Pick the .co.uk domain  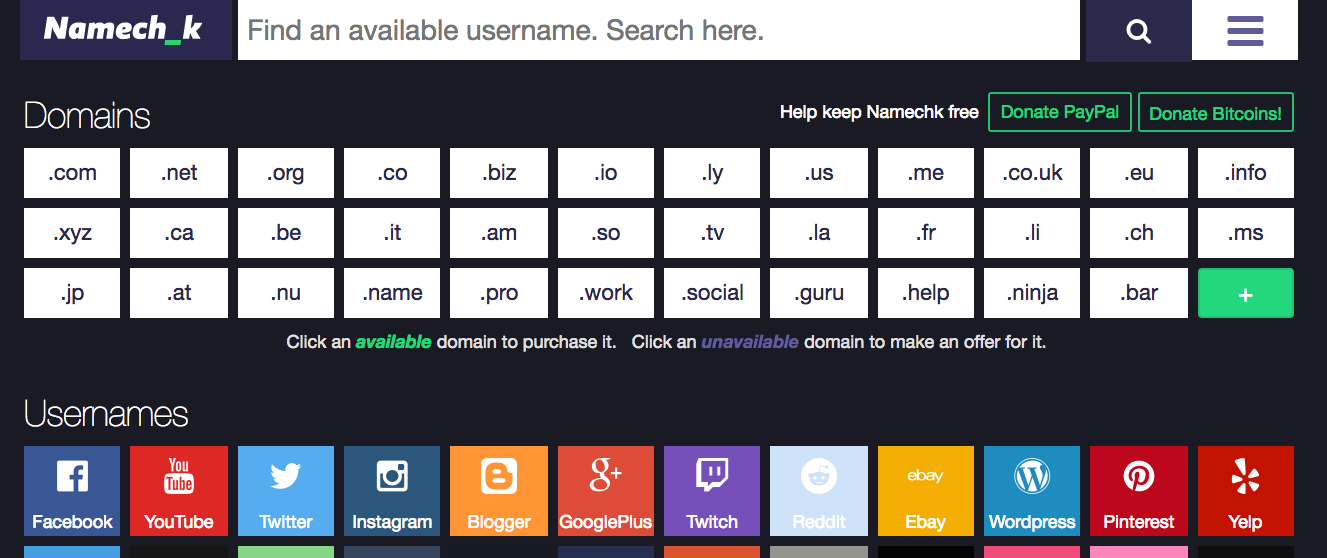pyautogui.click(x=1032, y=173)
